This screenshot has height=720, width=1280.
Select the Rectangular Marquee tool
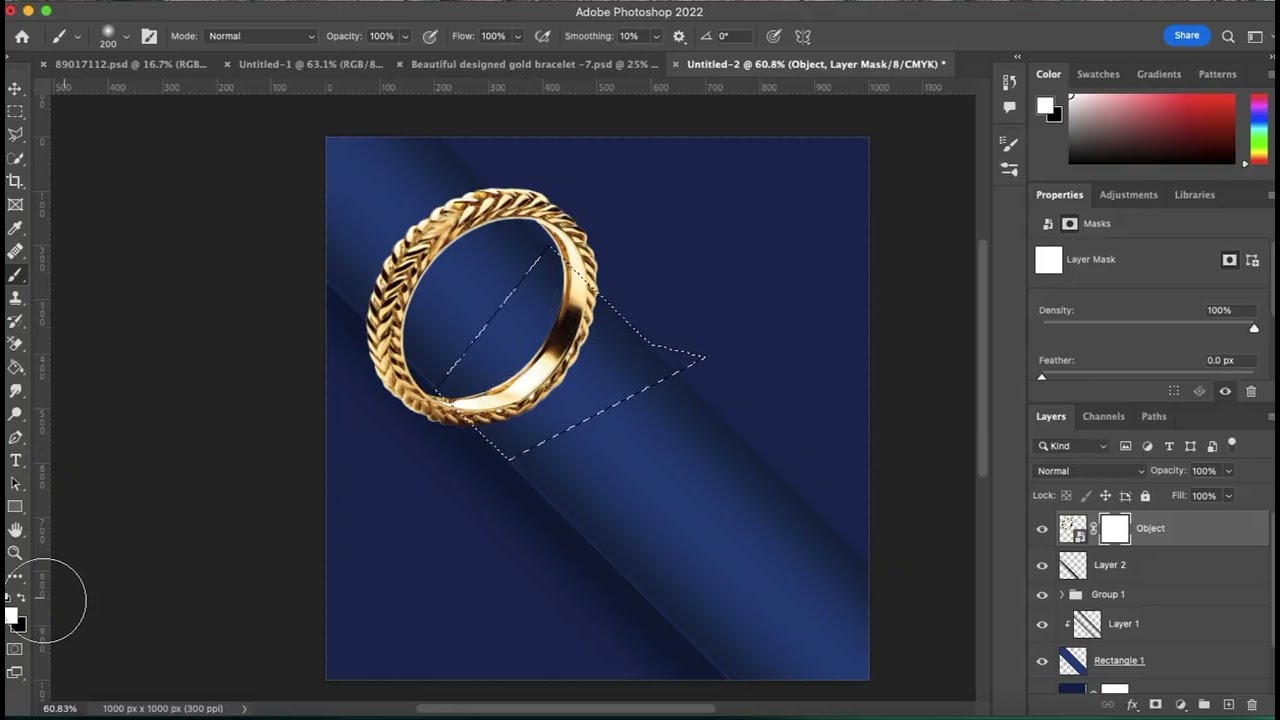tap(15, 111)
